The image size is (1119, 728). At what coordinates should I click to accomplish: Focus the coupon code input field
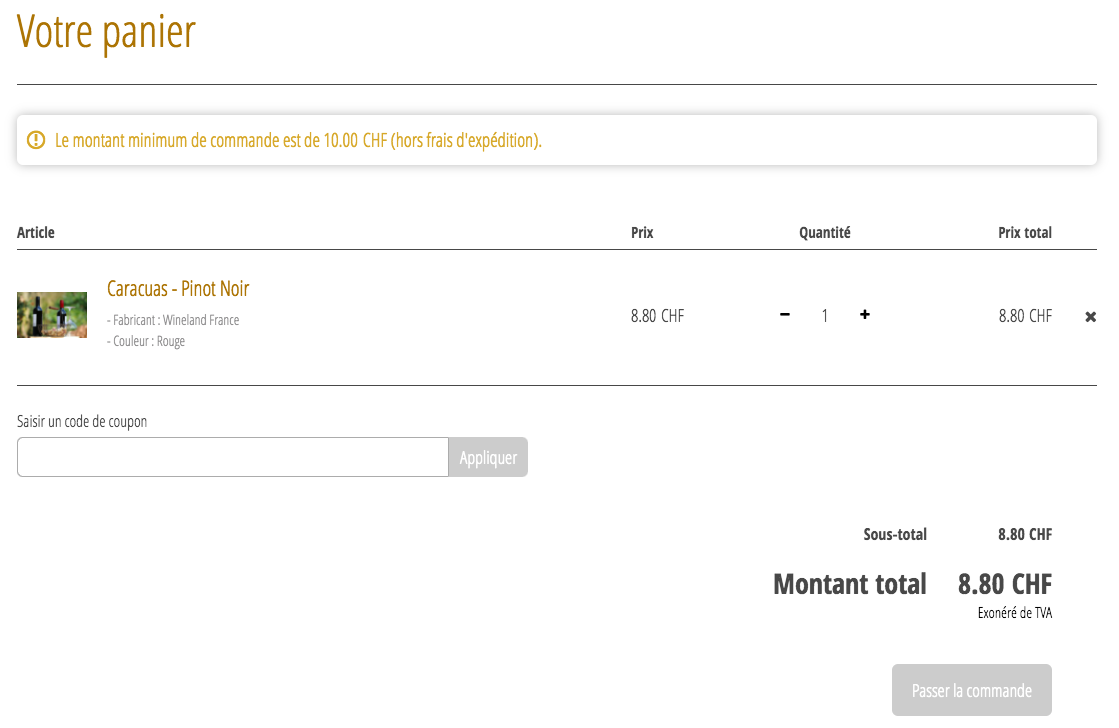tap(233, 457)
